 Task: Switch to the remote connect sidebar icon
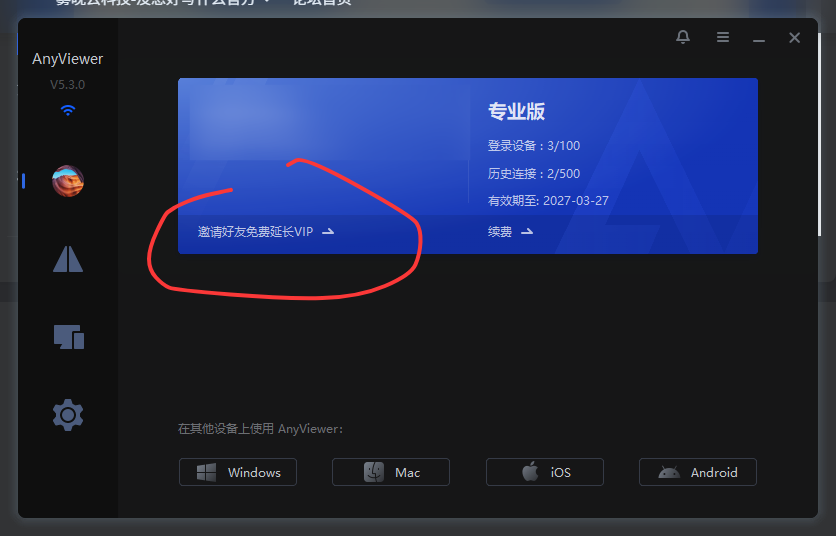[x=68, y=259]
